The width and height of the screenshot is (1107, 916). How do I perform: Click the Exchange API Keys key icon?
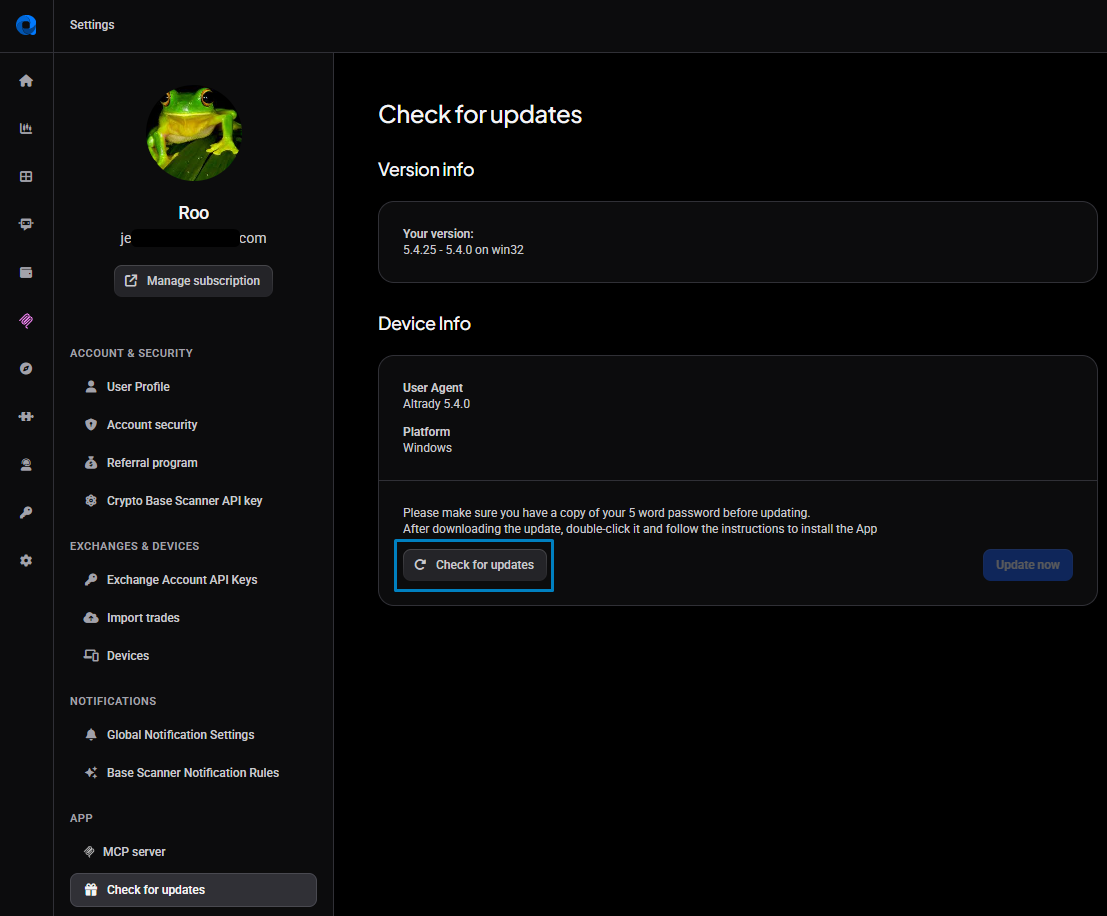(x=91, y=580)
